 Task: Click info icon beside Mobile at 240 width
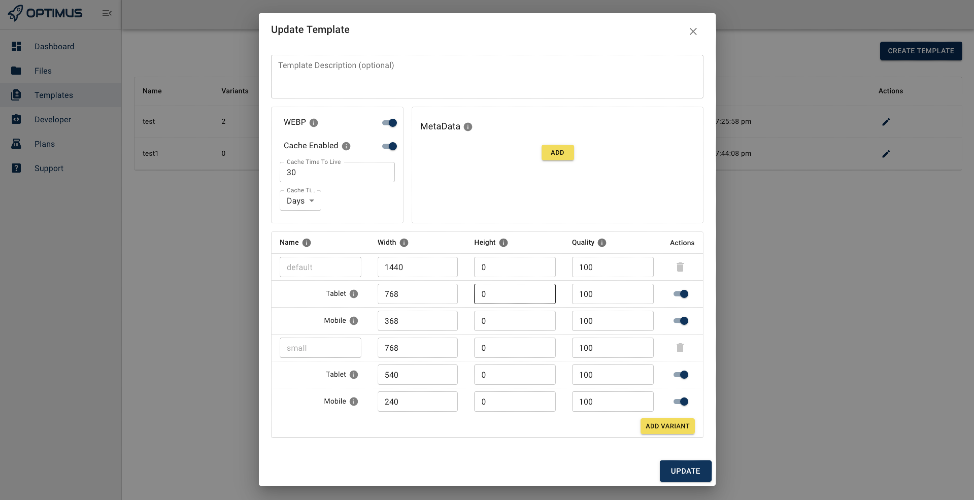coord(353,402)
